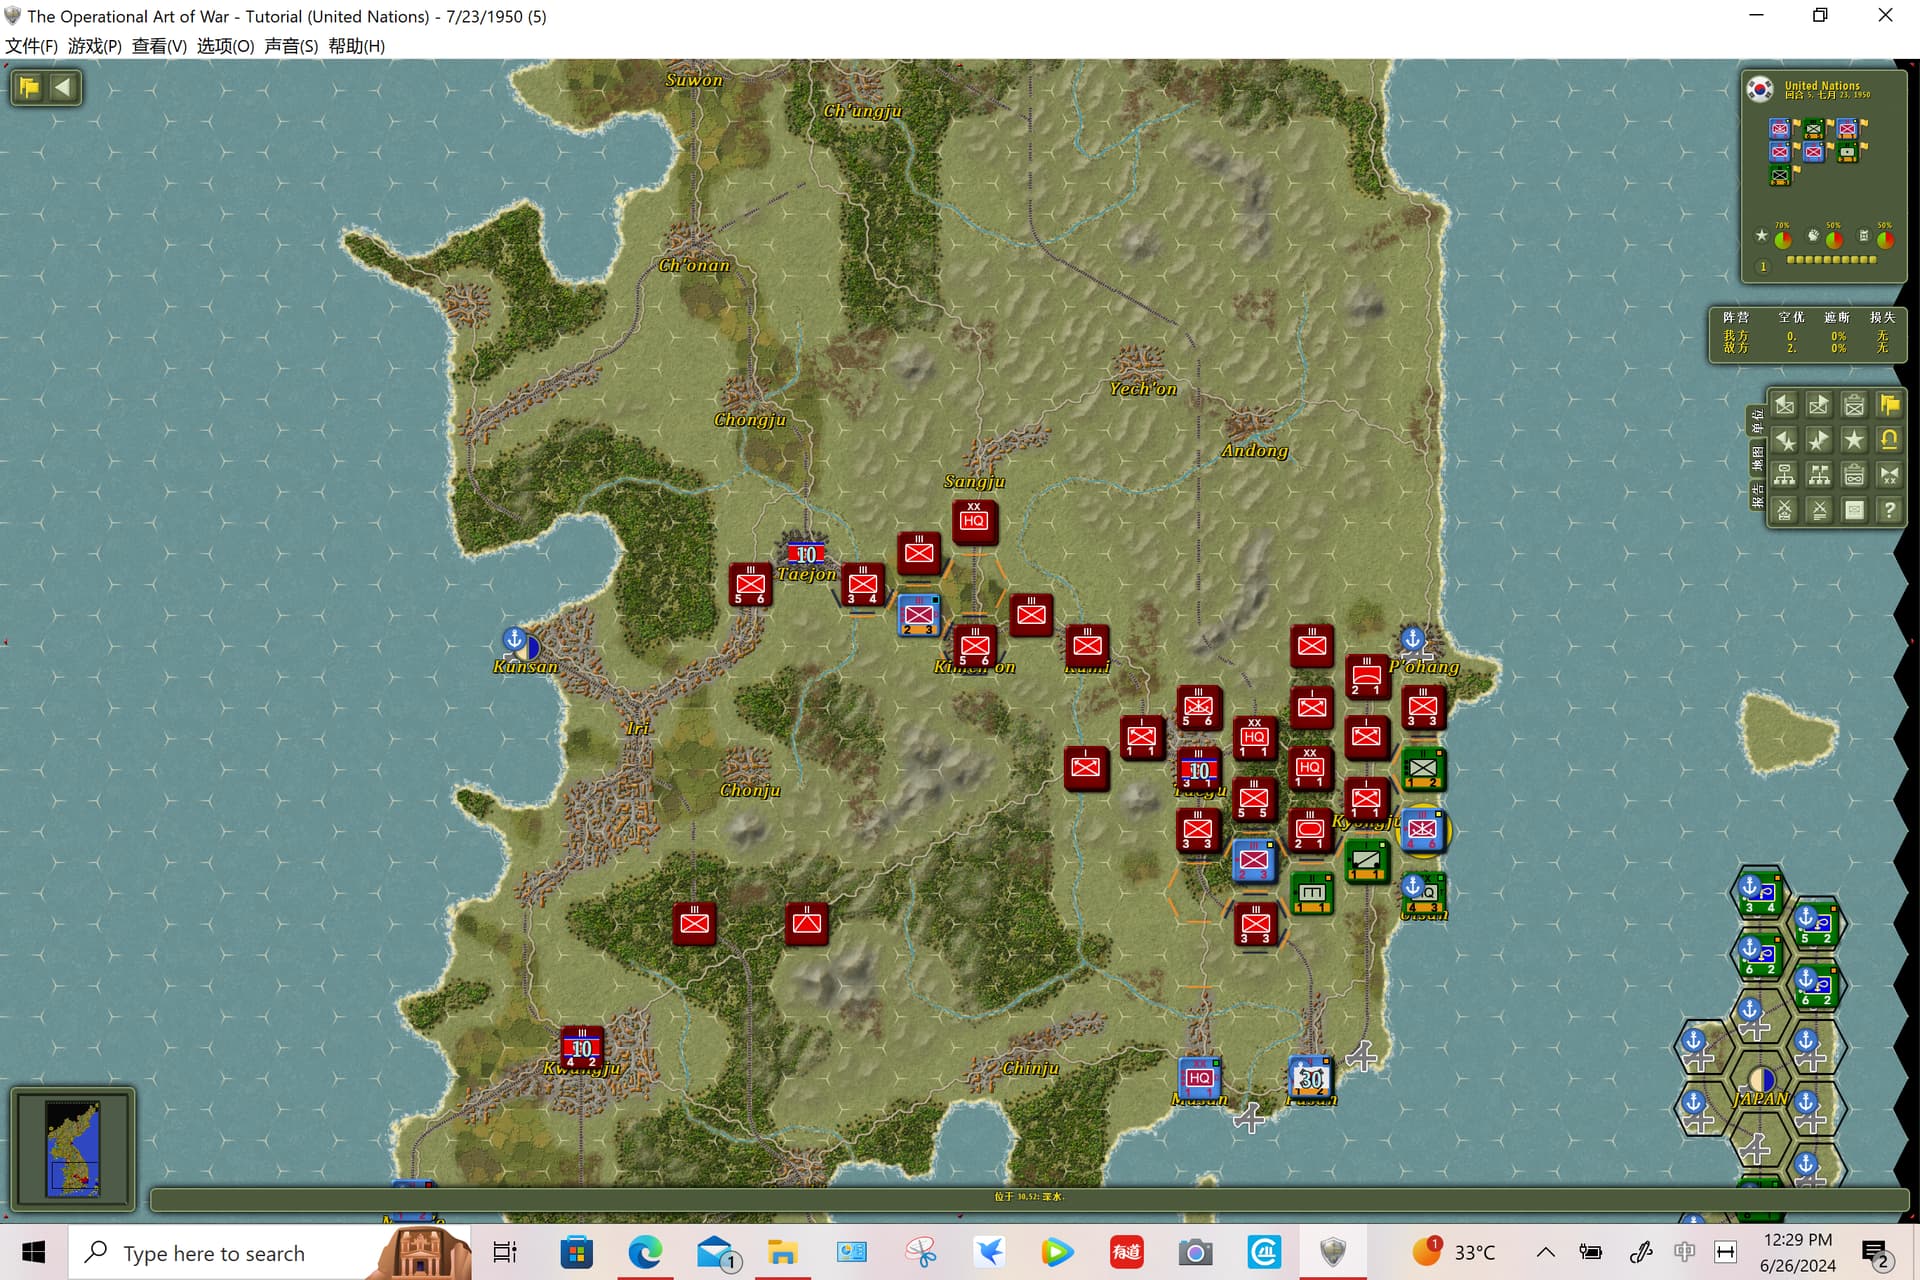Click the minimap of Korea
Viewport: 1920px width, 1280px height.
point(73,1149)
